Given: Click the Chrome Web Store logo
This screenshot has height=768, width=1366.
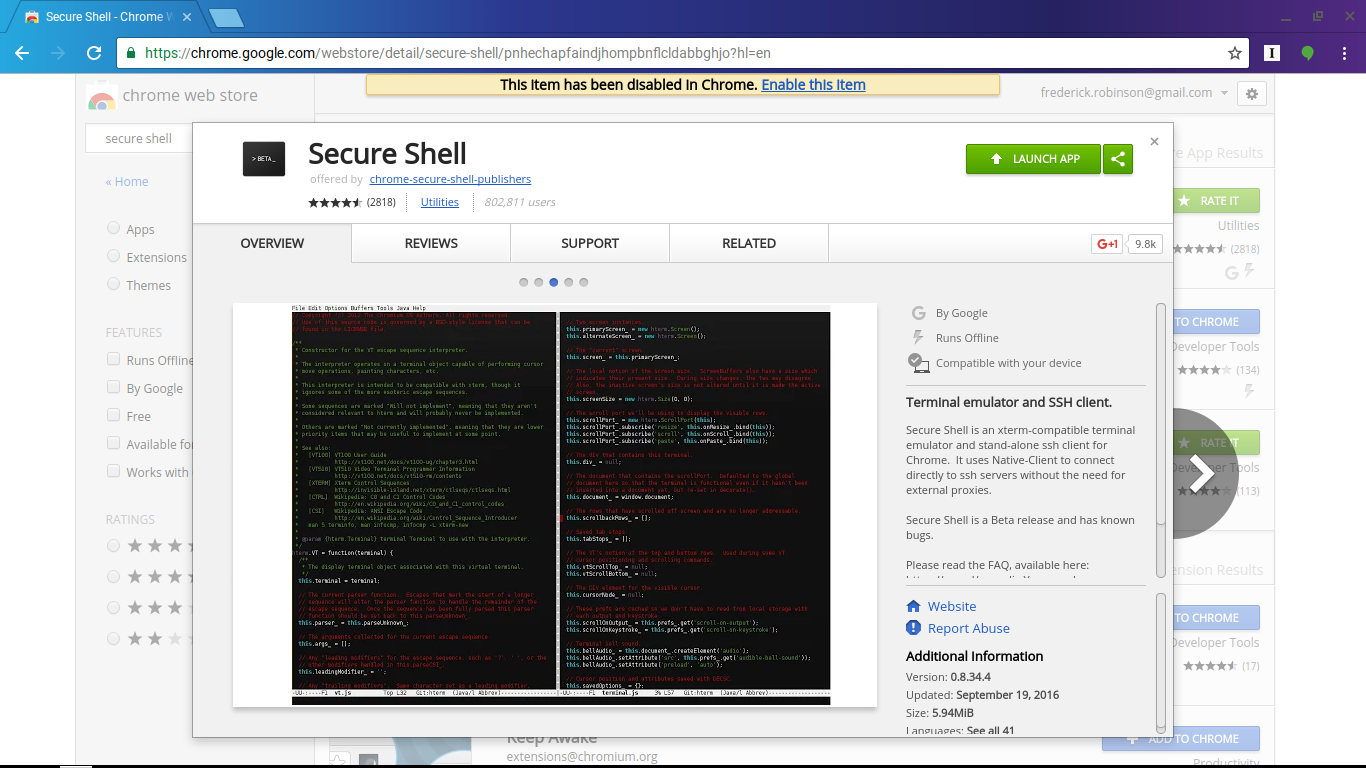Looking at the screenshot, I should (x=101, y=96).
